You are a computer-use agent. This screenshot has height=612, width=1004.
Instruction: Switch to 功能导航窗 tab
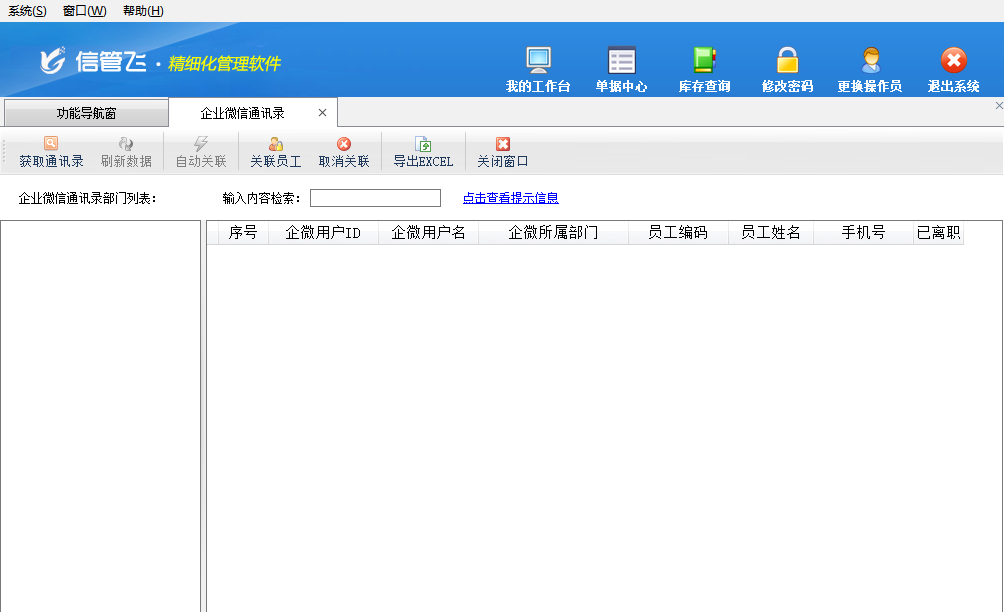86,113
